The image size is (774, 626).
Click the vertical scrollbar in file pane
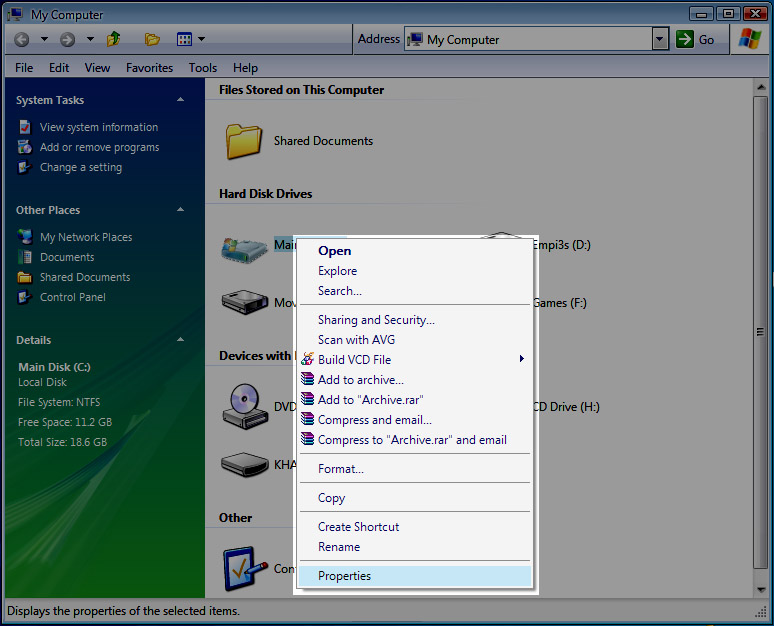[x=760, y=330]
